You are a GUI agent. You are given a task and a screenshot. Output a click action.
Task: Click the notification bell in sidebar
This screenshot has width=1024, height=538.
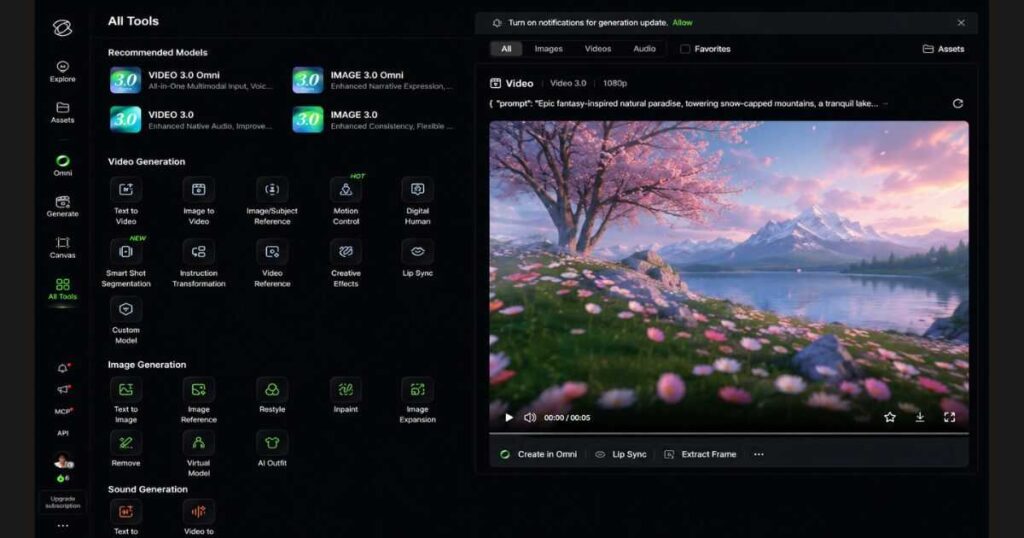pyautogui.click(x=63, y=368)
